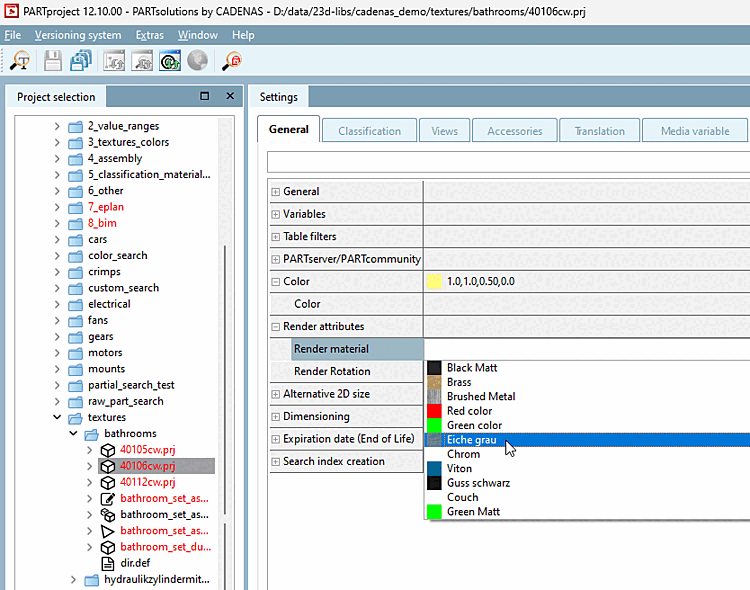Image resolution: width=750 pixels, height=590 pixels.
Task: Click the globe toolbar icon
Action: [x=197, y=61]
